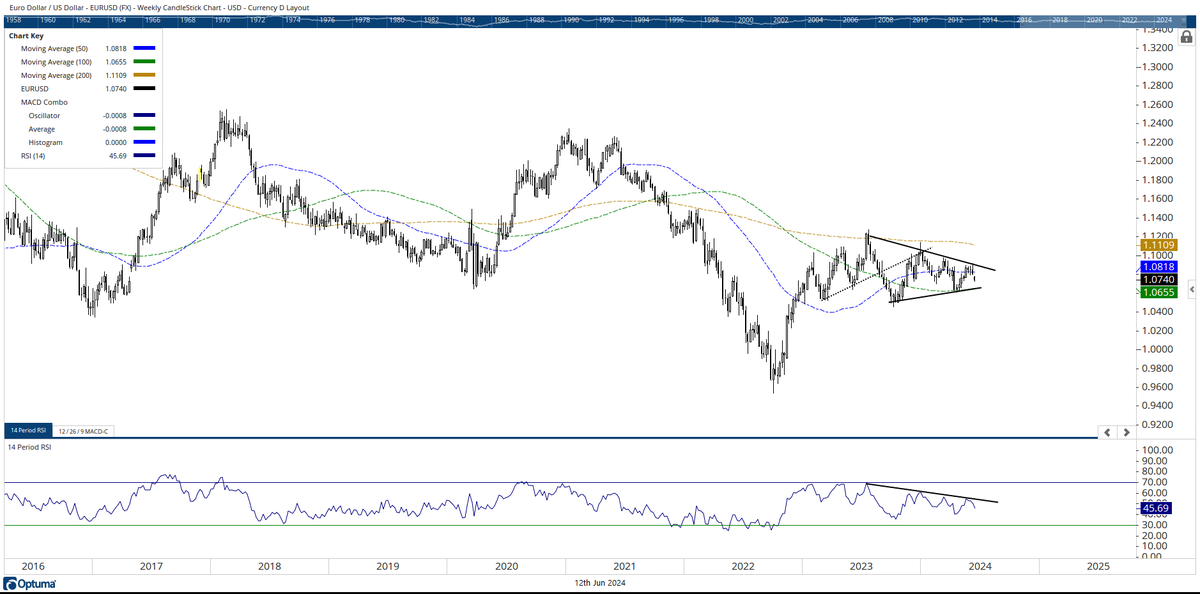Click the 2025 label on the date axis
1200x594 pixels.
(x=1098, y=565)
